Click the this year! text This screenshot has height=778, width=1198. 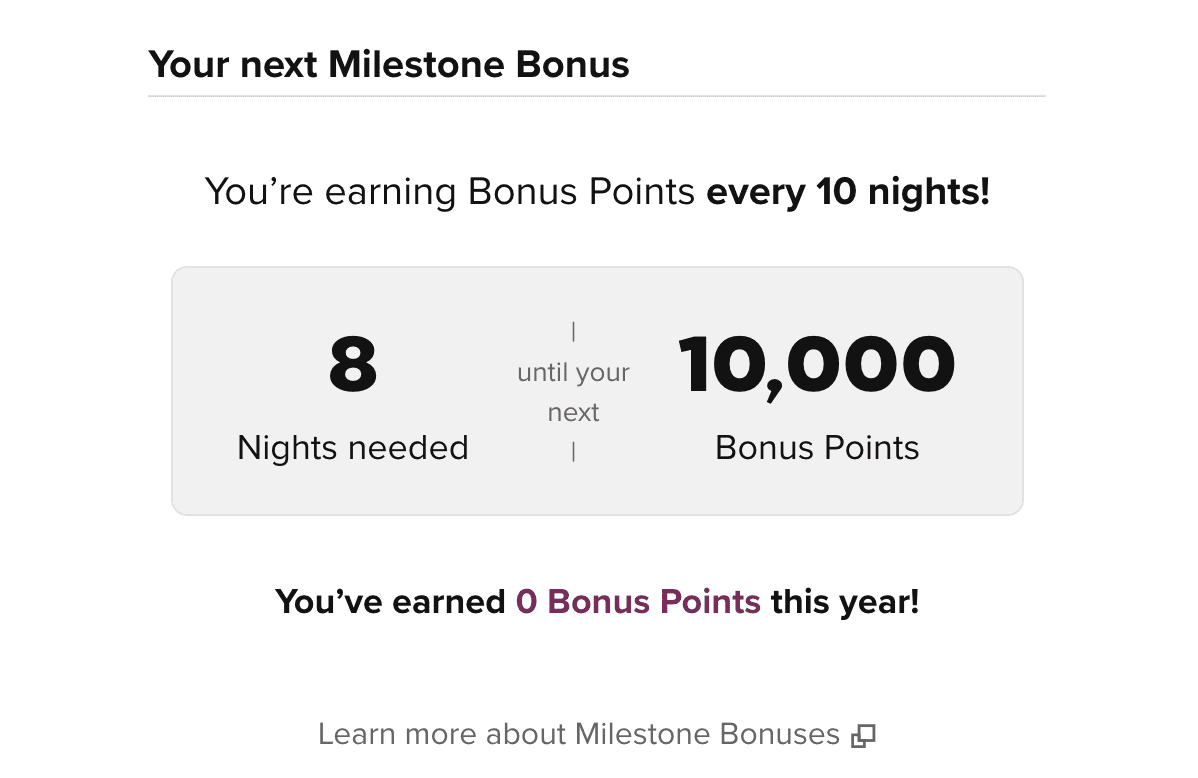click(845, 601)
